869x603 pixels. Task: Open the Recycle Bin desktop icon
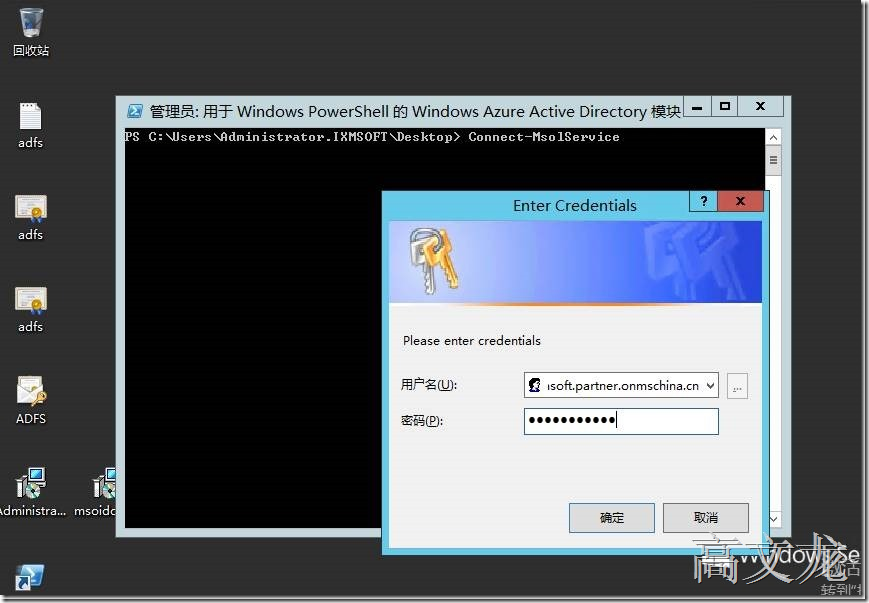click(31, 32)
